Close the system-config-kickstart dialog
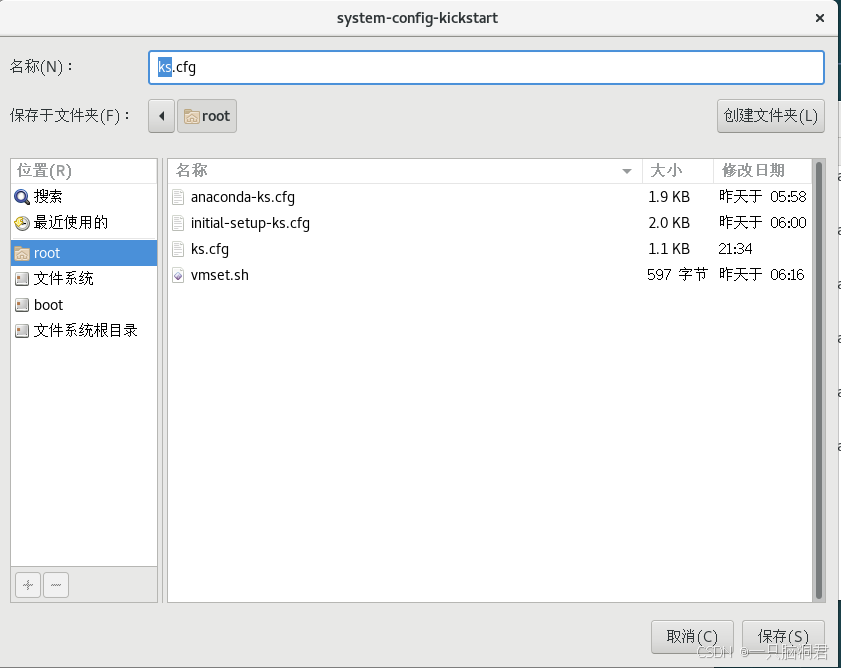The height and width of the screenshot is (668, 841). pos(820,18)
